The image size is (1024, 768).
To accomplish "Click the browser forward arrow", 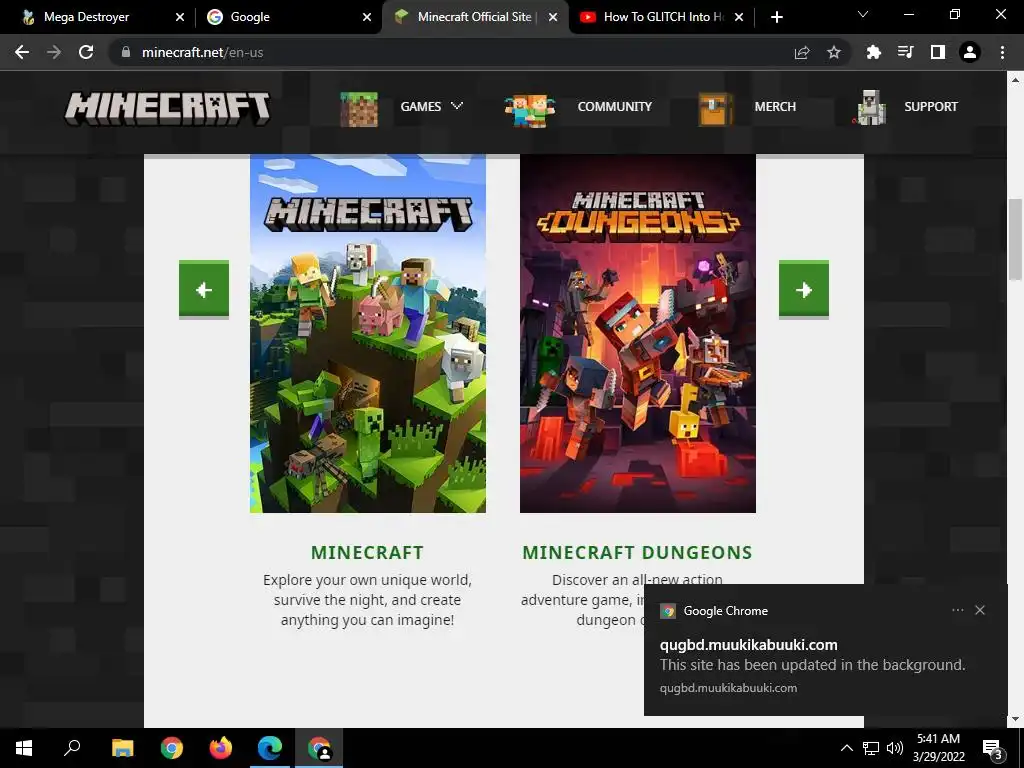I will pyautogui.click(x=54, y=52).
